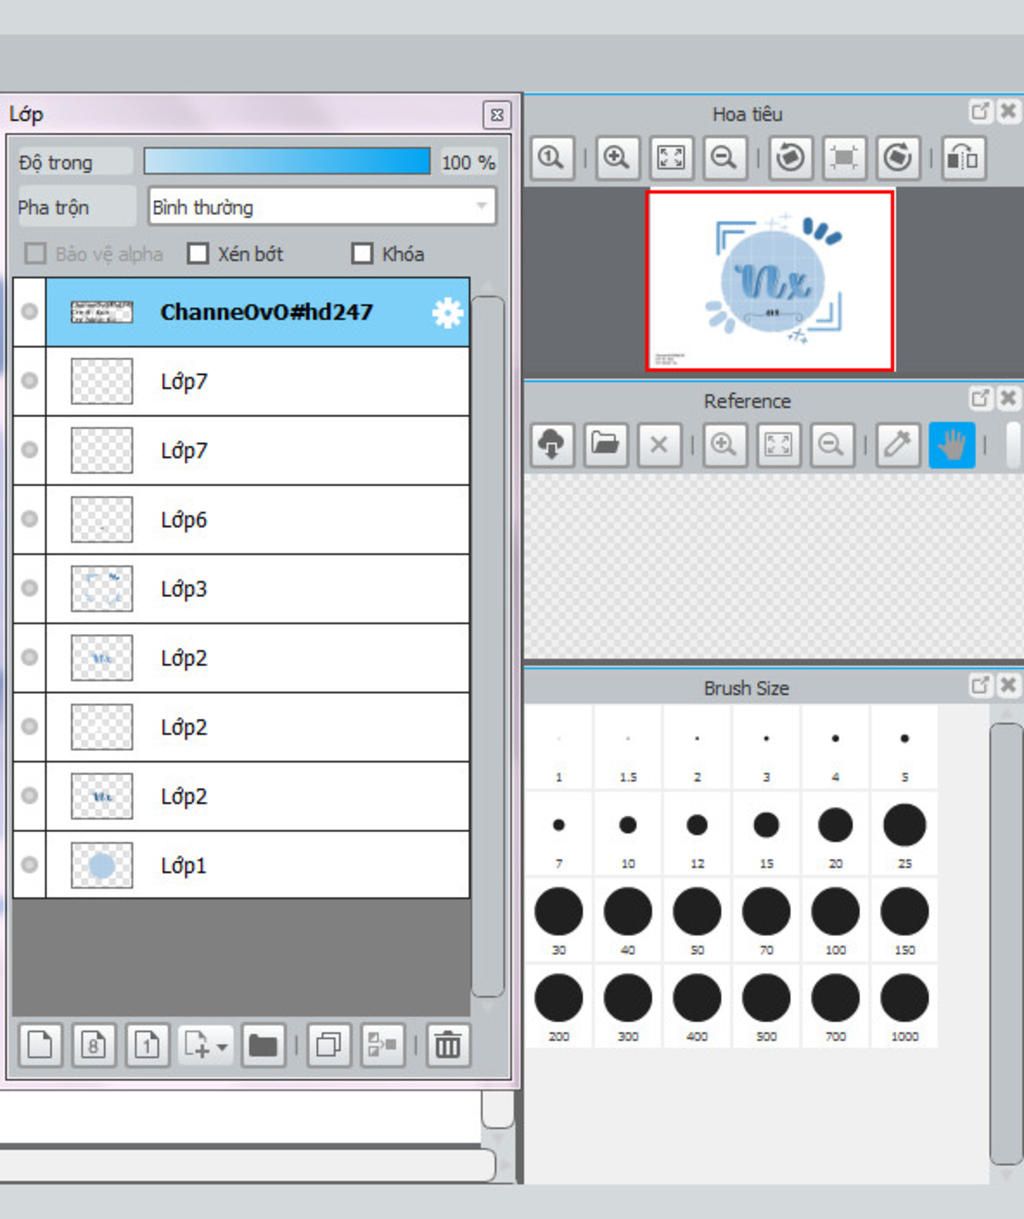Zoom in on the Reference panel

724,444
